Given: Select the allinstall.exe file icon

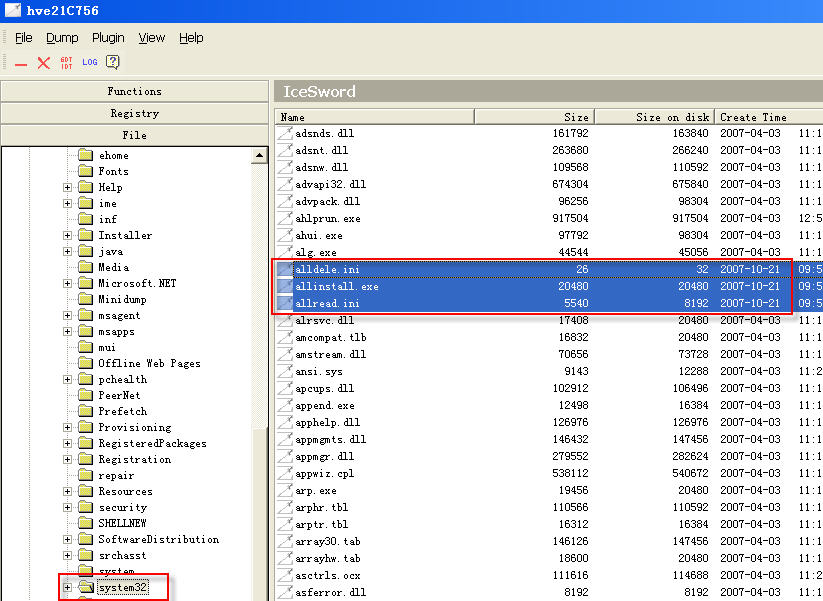Looking at the screenshot, I should (x=286, y=286).
